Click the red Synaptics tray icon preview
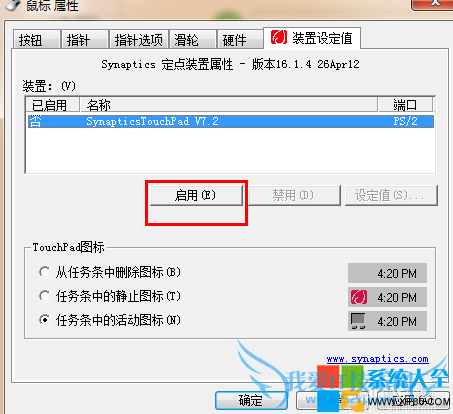Image resolution: width=453 pixels, height=414 pixels. point(359,297)
